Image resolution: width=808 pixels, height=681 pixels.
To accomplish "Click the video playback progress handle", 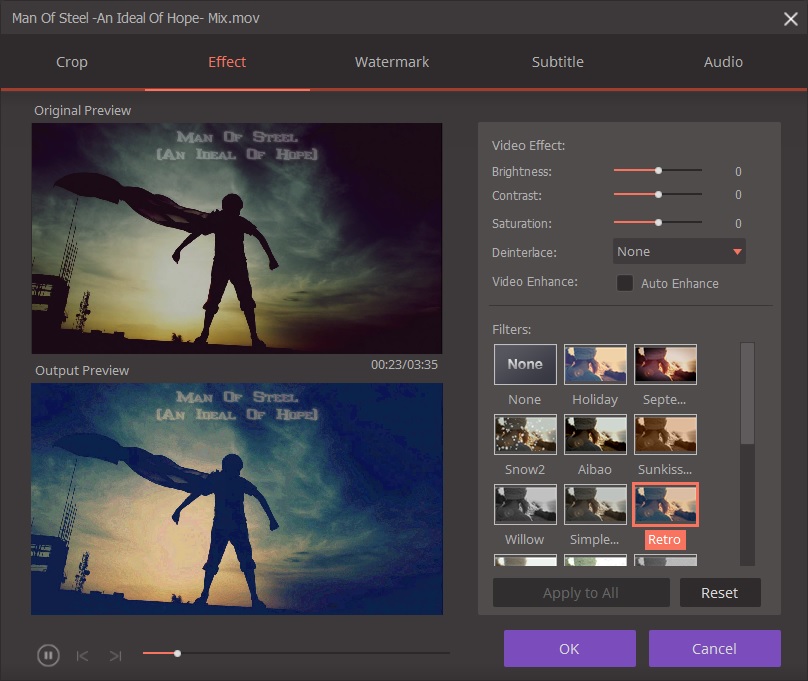I will click(177, 653).
